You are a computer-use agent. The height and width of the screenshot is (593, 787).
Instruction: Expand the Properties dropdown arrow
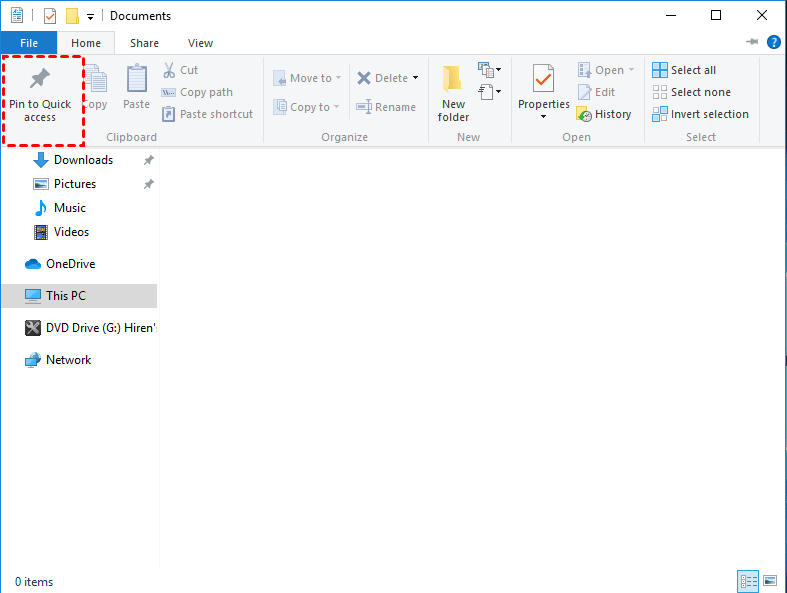coord(543,117)
